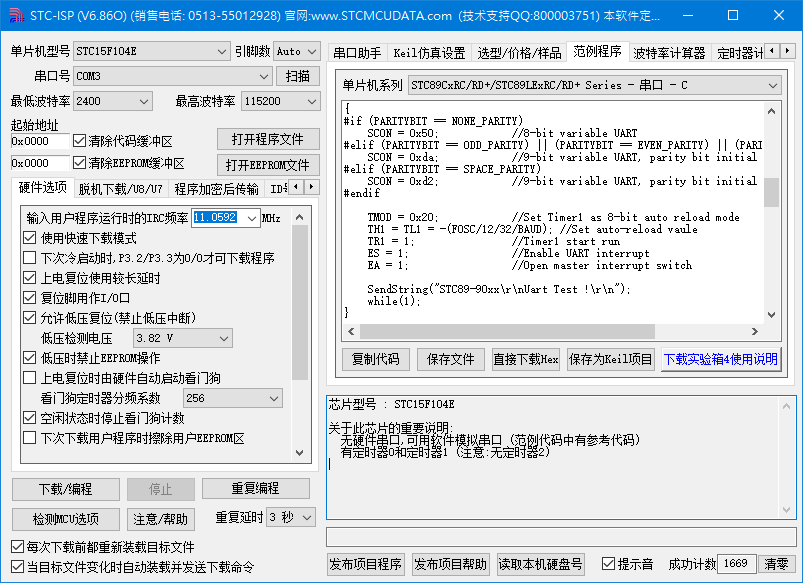This screenshot has height=583, width=803.
Task: Click hardware options list scroll up arrow
Action: click(300, 217)
